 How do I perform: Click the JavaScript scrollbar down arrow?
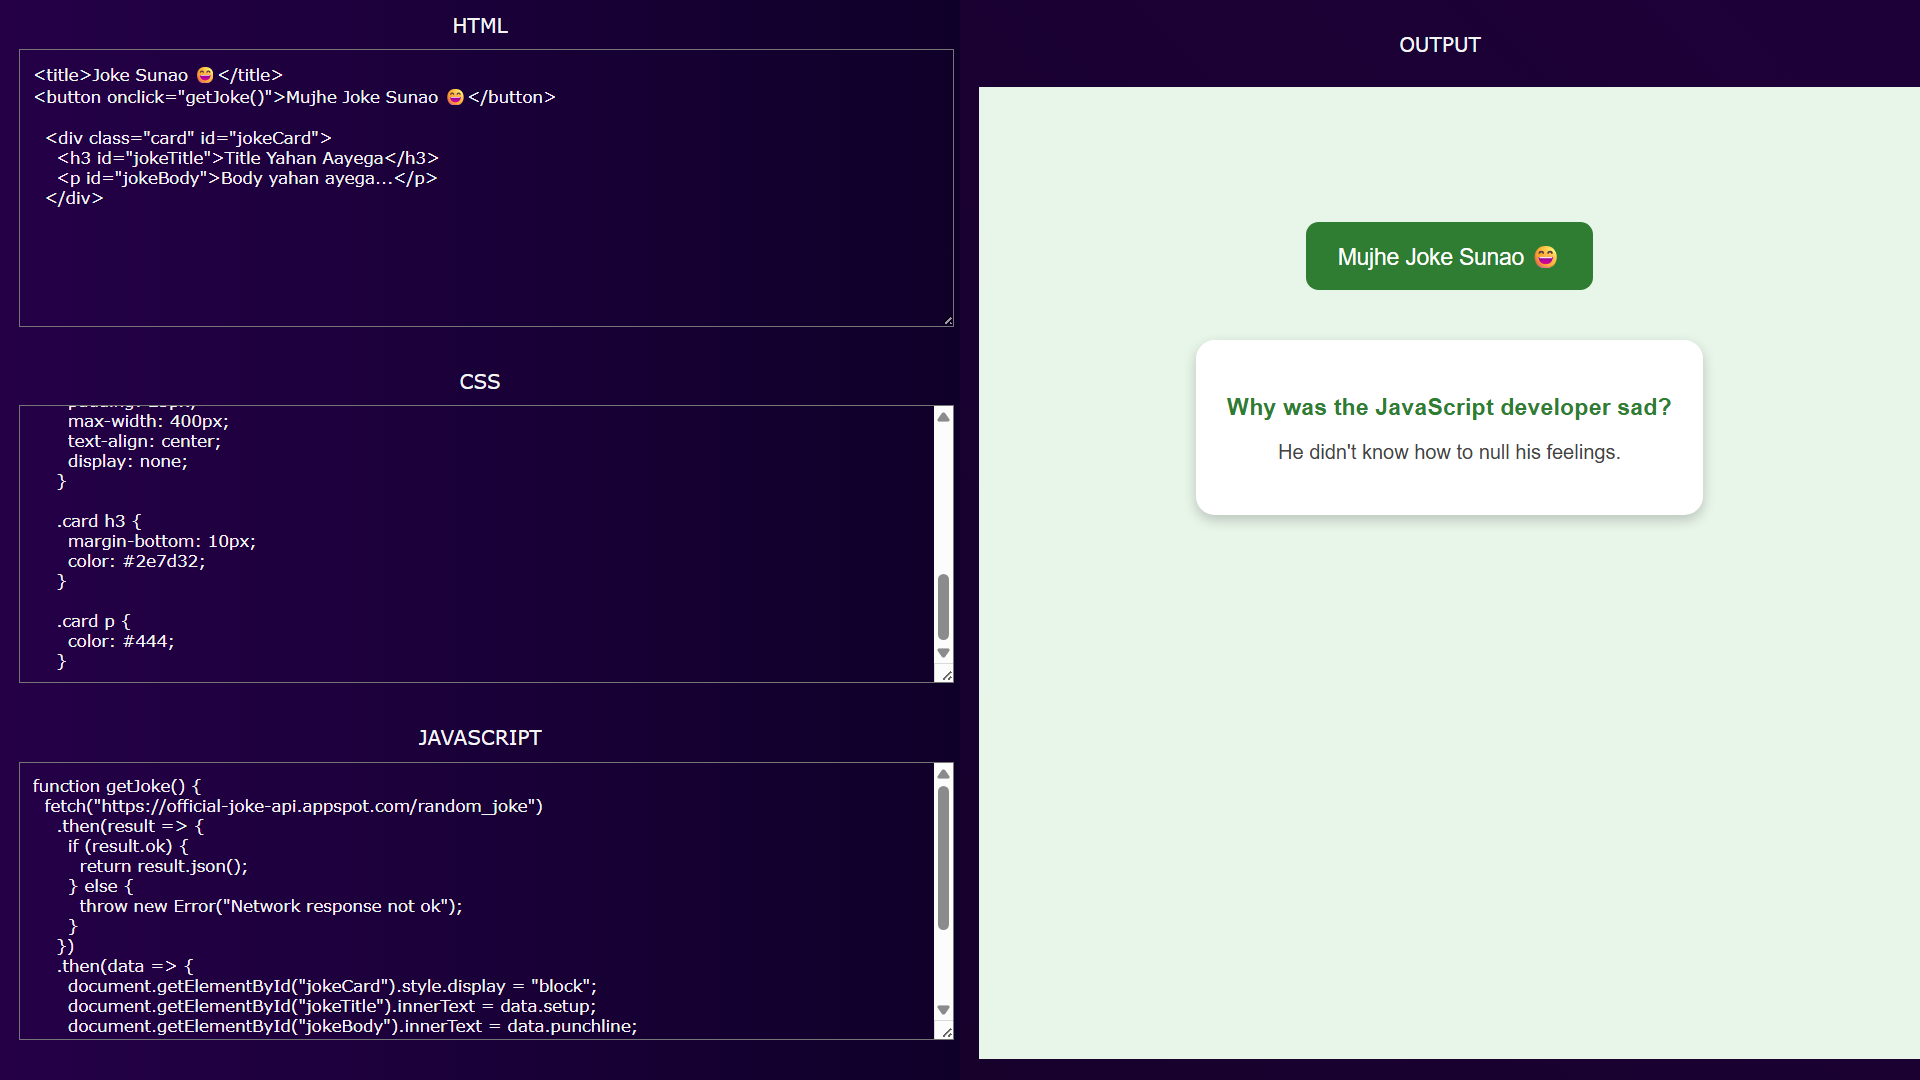tap(943, 1010)
